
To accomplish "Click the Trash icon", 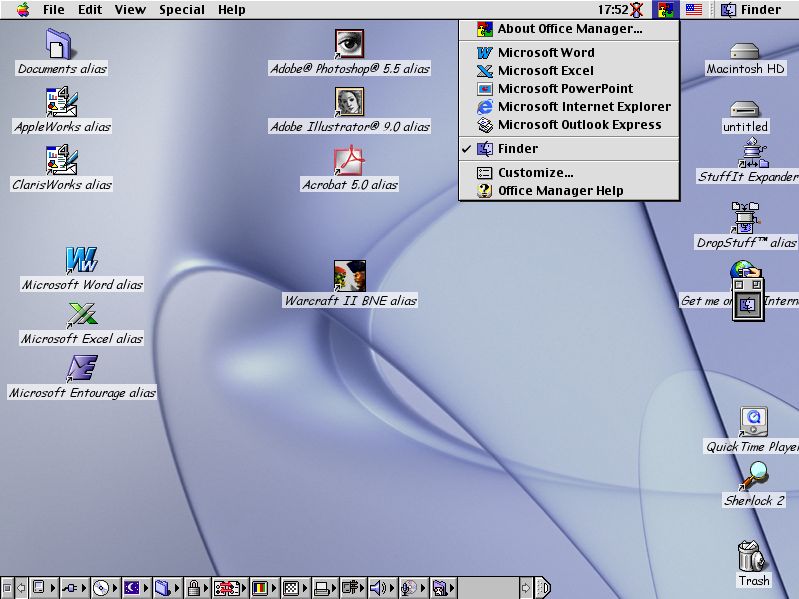I will [x=753, y=556].
